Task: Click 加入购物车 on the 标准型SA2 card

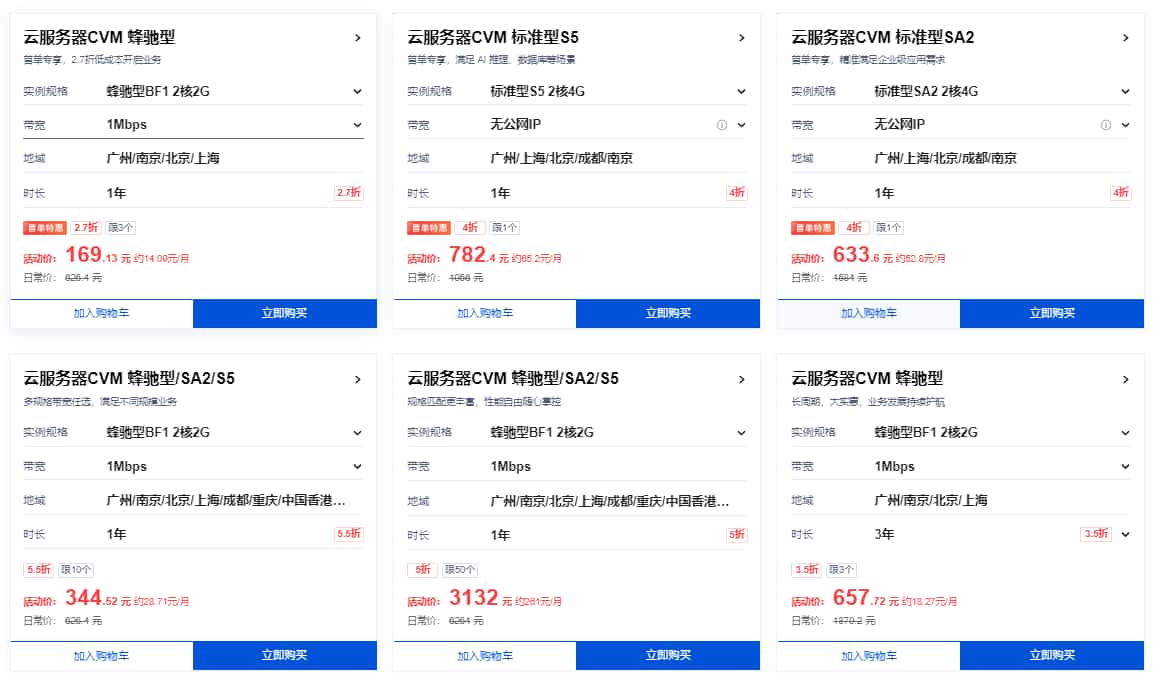Action: click(868, 313)
